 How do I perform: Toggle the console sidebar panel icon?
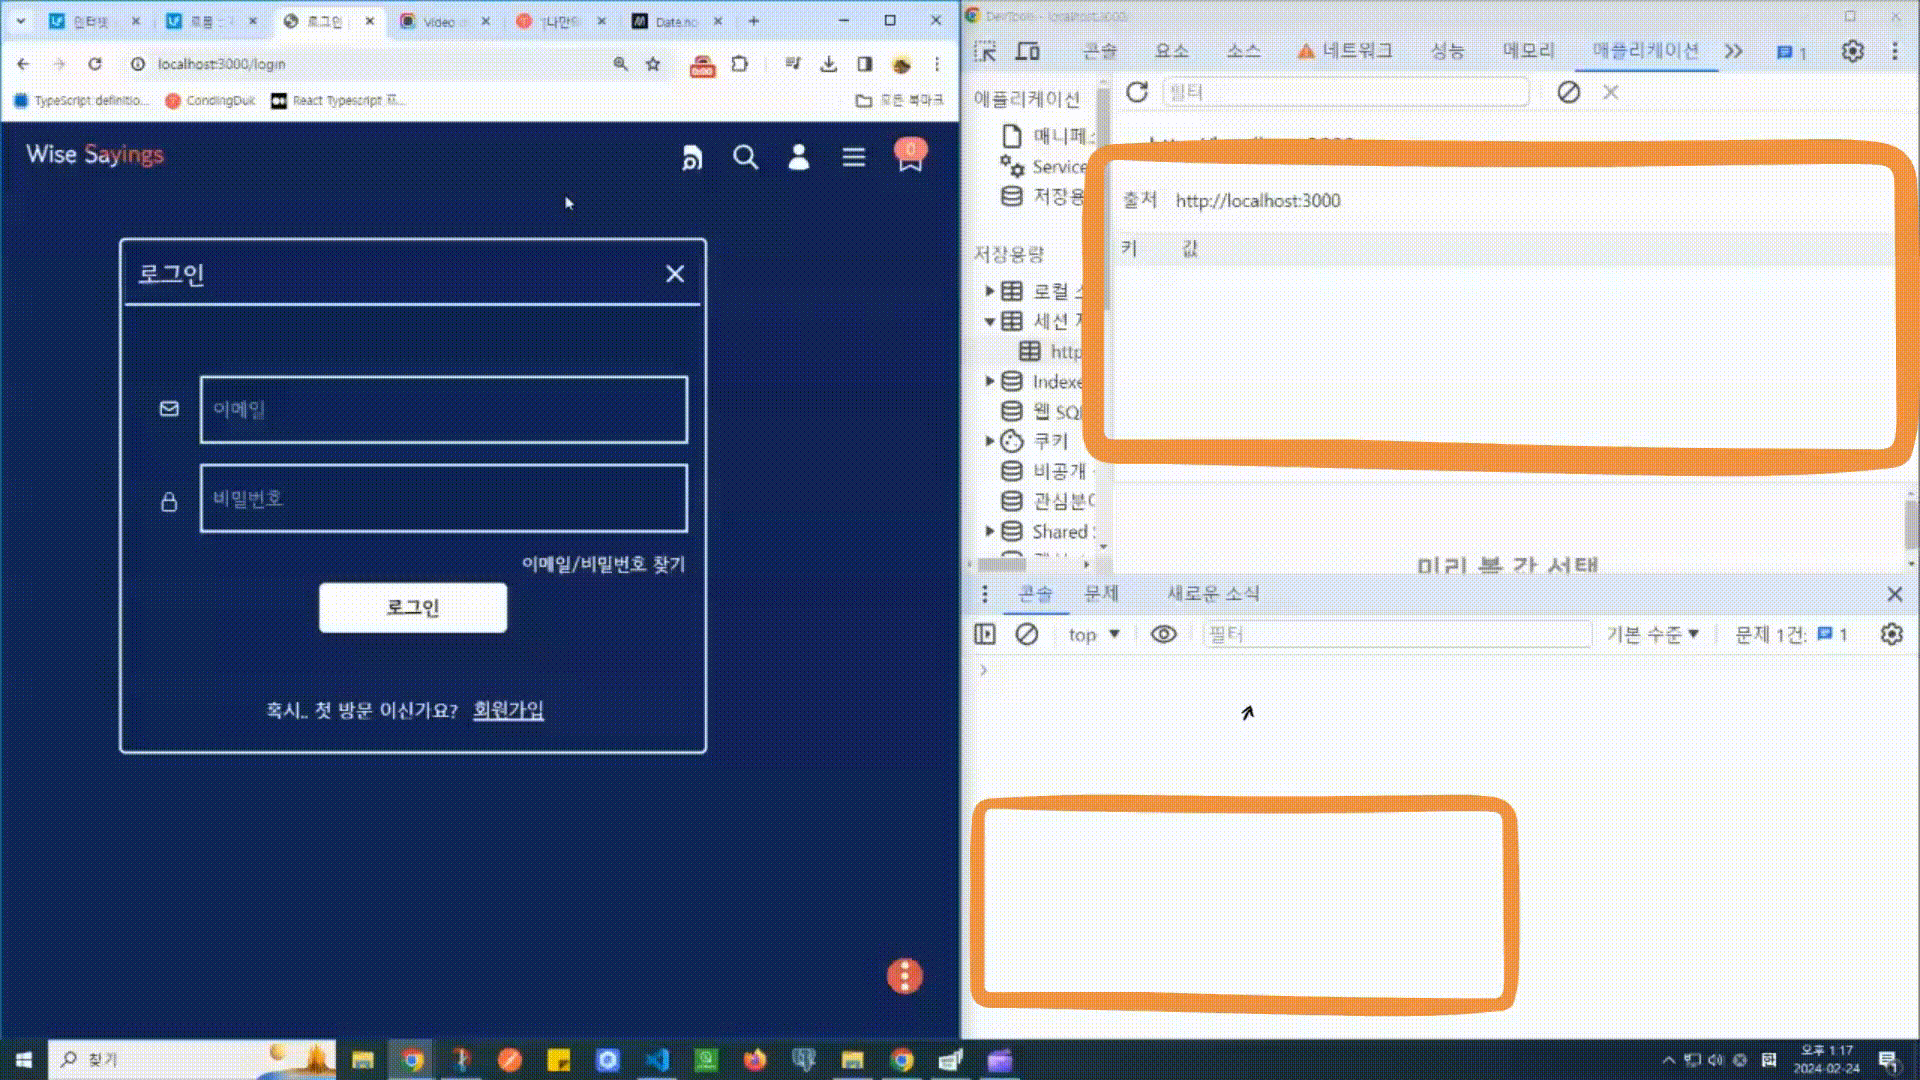985,634
